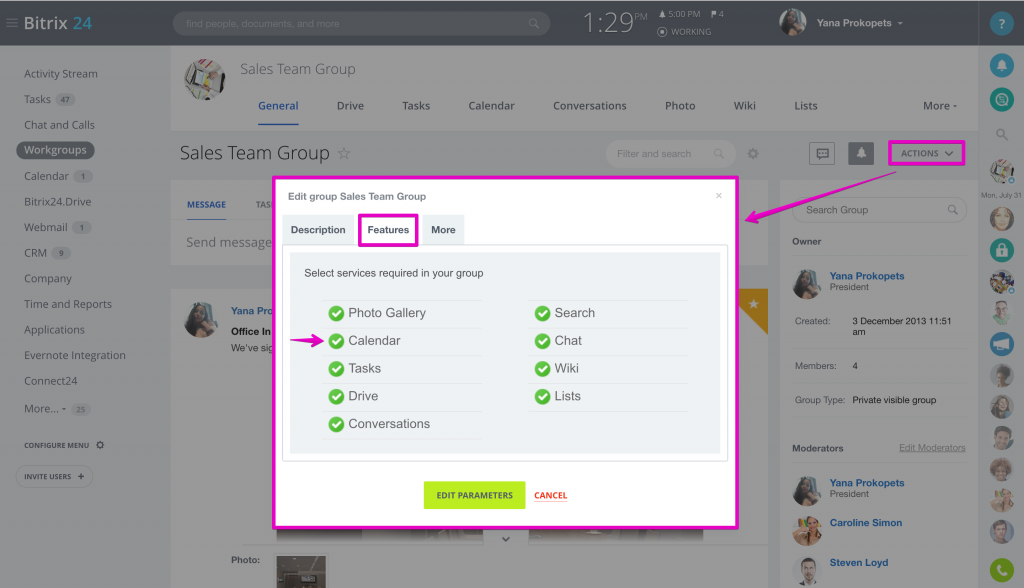Select the Features tab in dialog
The image size is (1024, 588).
[388, 230]
